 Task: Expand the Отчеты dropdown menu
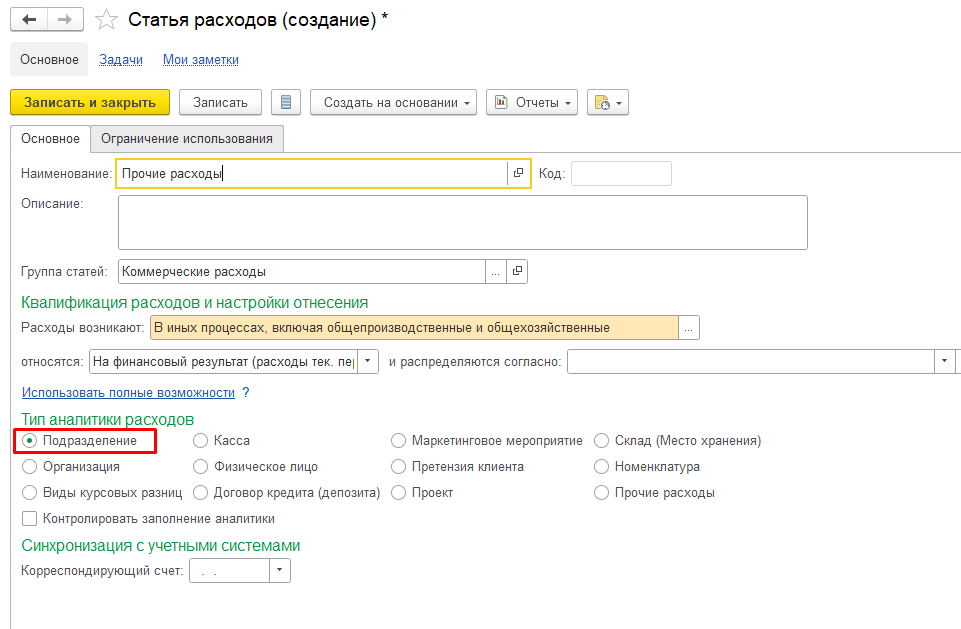531,102
